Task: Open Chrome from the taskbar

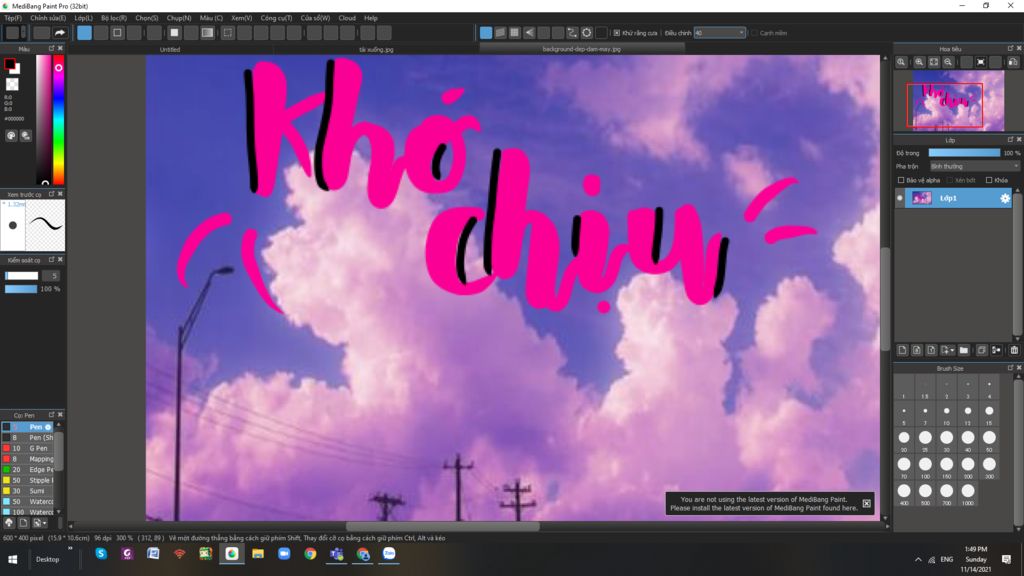Action: click(x=310, y=554)
